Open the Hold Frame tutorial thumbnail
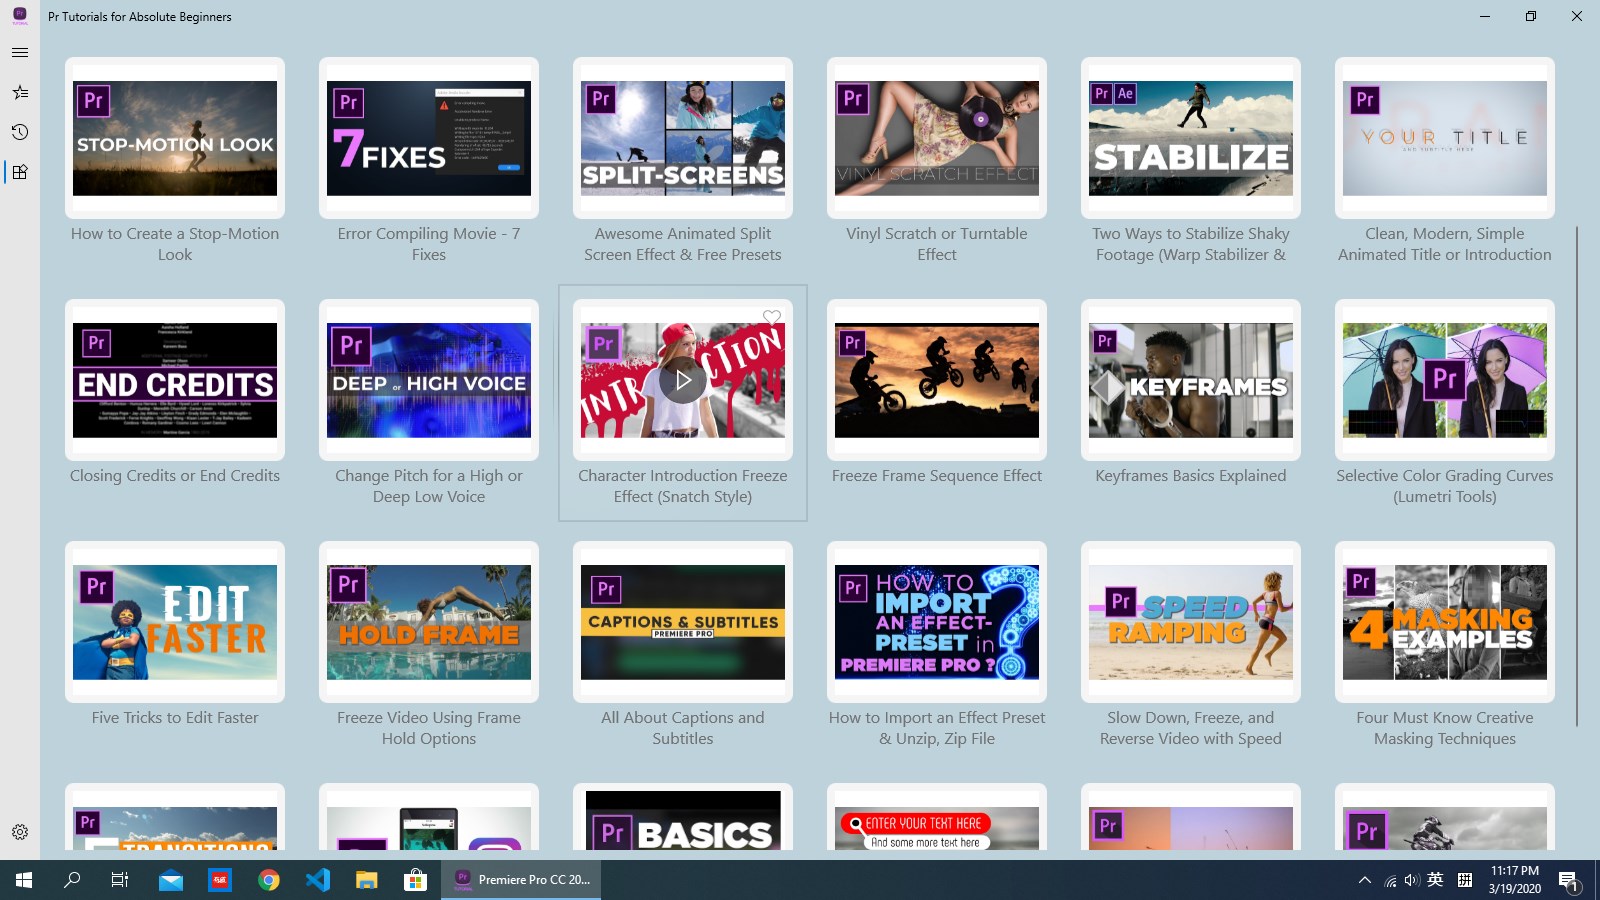 pos(429,622)
